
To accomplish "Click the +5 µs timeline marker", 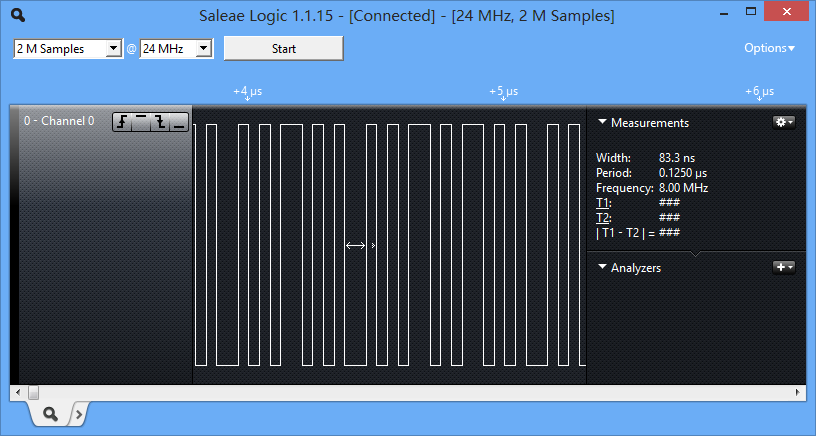I will click(x=503, y=92).
